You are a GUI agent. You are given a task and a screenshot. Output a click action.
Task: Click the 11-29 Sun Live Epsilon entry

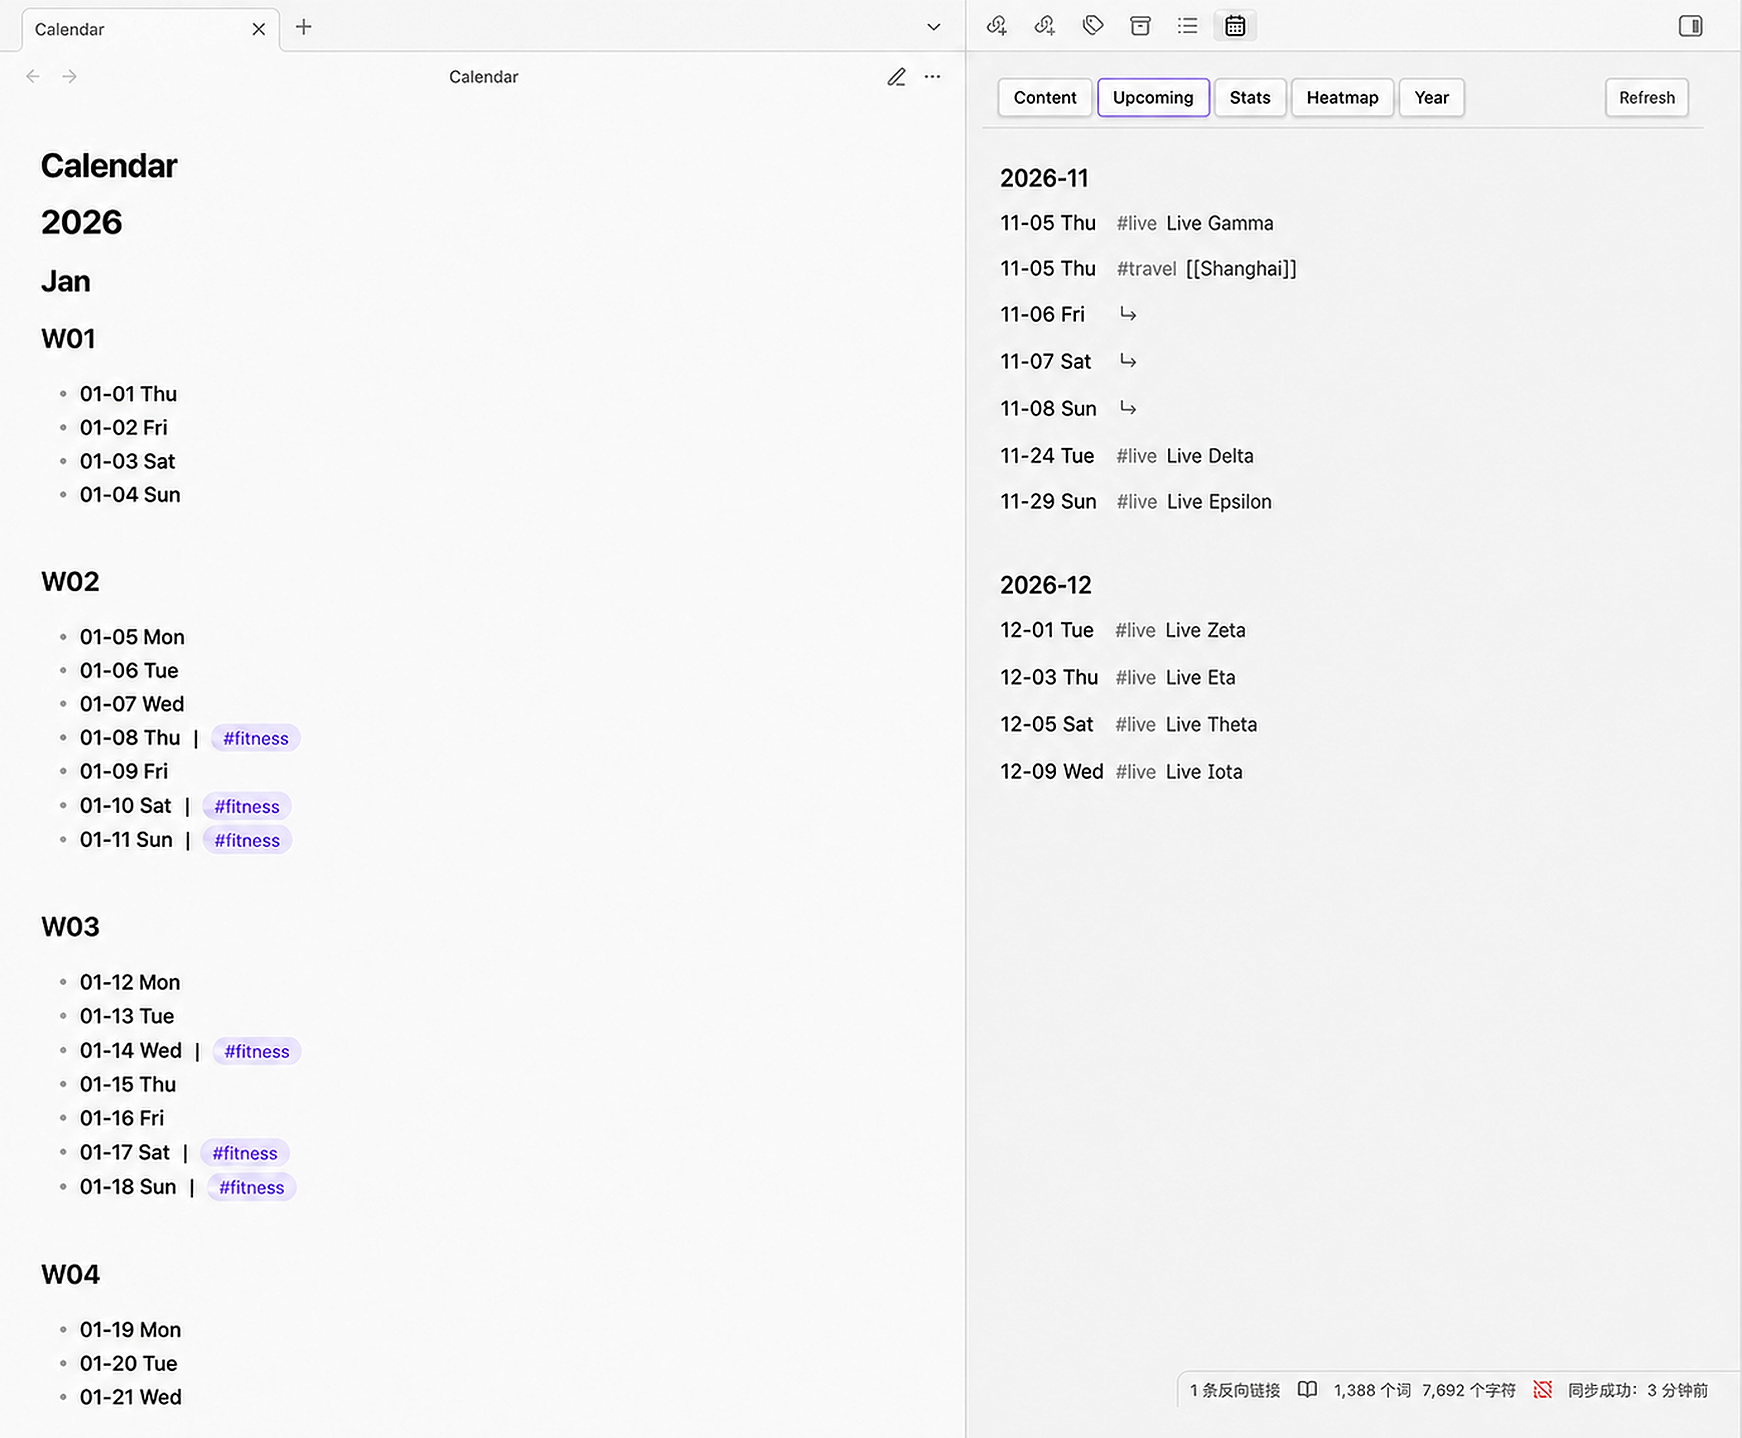(x=1136, y=502)
